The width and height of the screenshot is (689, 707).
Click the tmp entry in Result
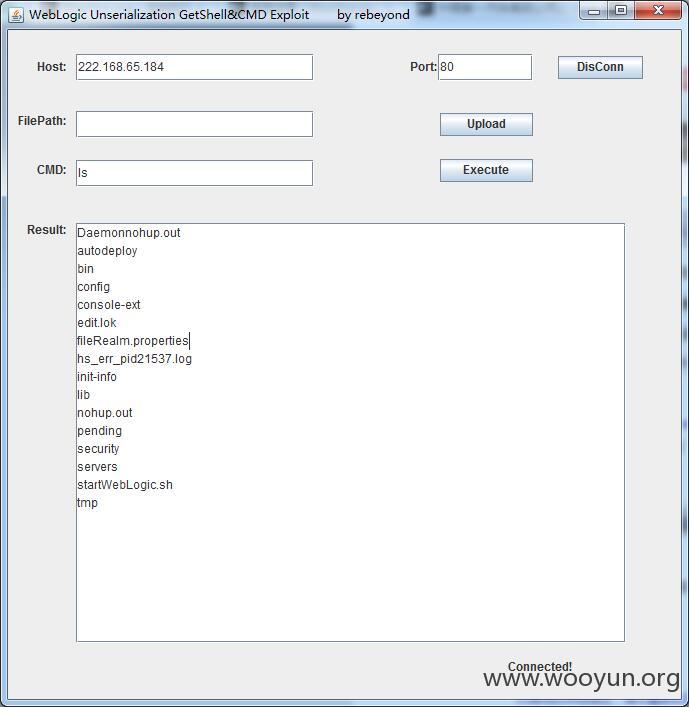[87, 503]
